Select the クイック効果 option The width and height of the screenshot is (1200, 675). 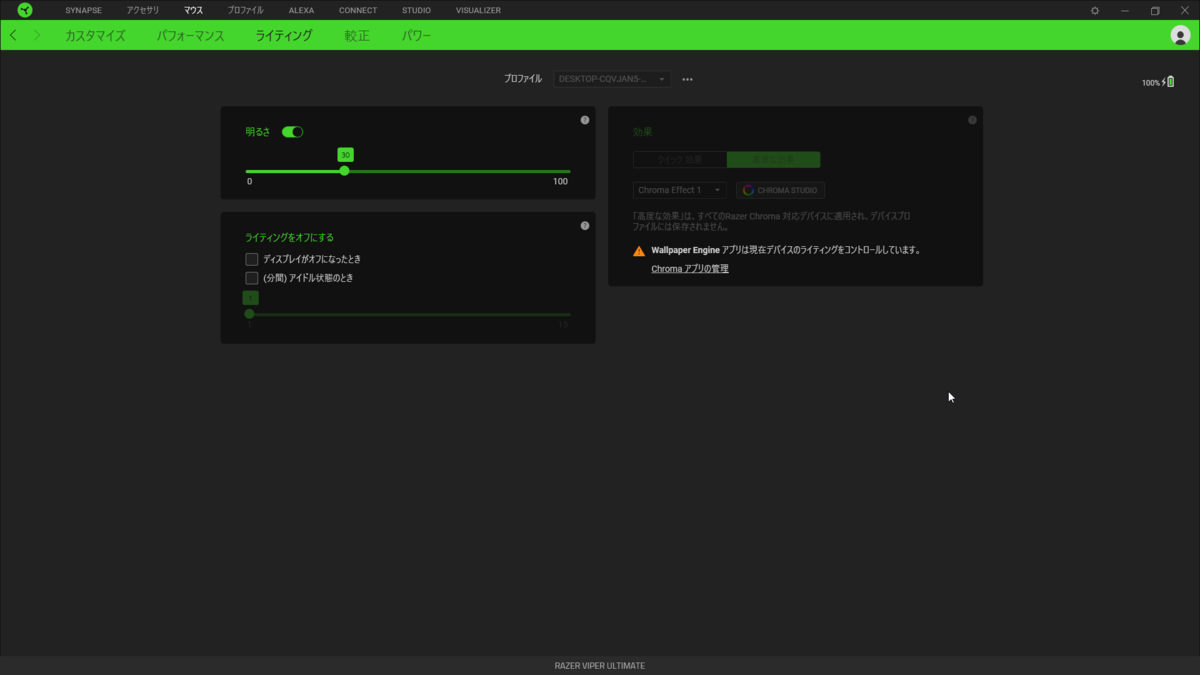tap(680, 159)
